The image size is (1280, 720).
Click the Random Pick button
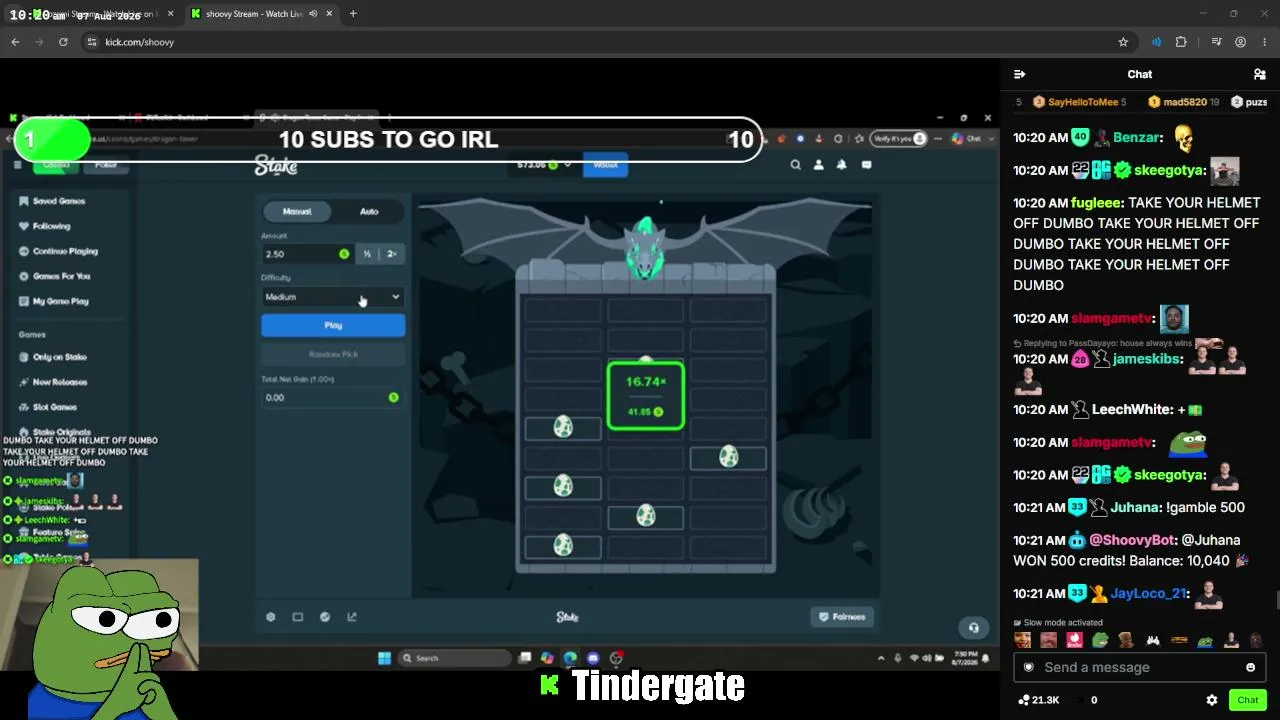pyautogui.click(x=333, y=355)
